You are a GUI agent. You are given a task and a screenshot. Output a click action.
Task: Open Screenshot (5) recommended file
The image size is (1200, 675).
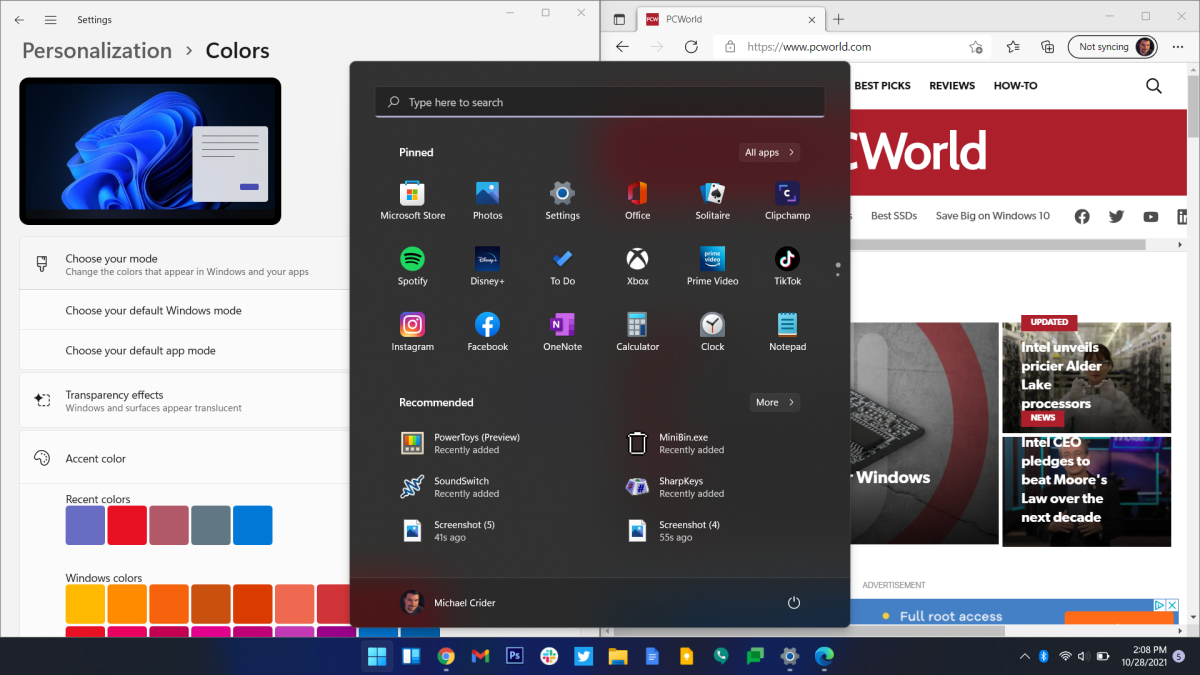[448, 531]
